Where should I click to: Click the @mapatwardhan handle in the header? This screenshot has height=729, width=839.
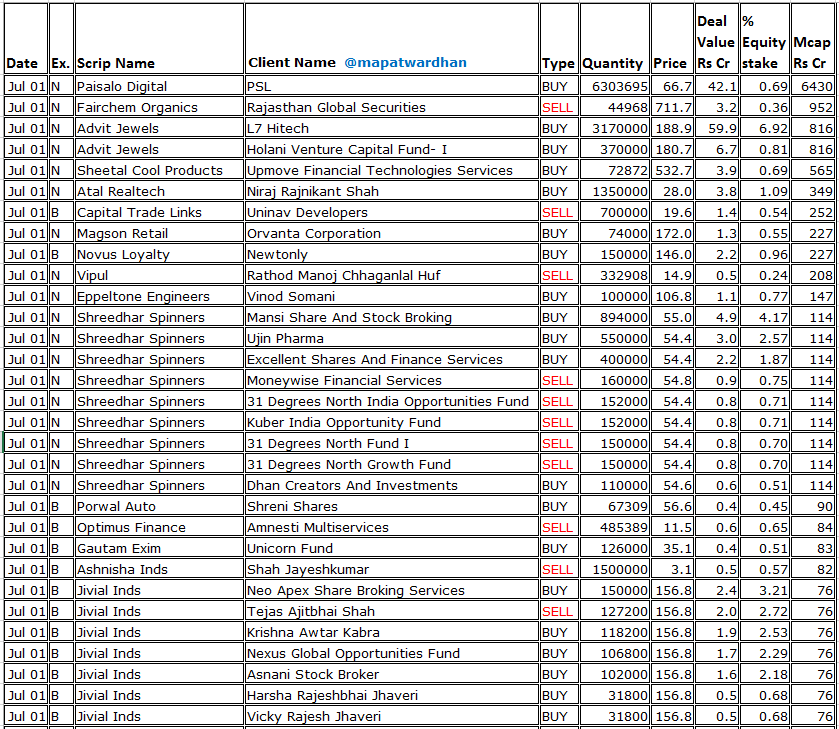(405, 63)
